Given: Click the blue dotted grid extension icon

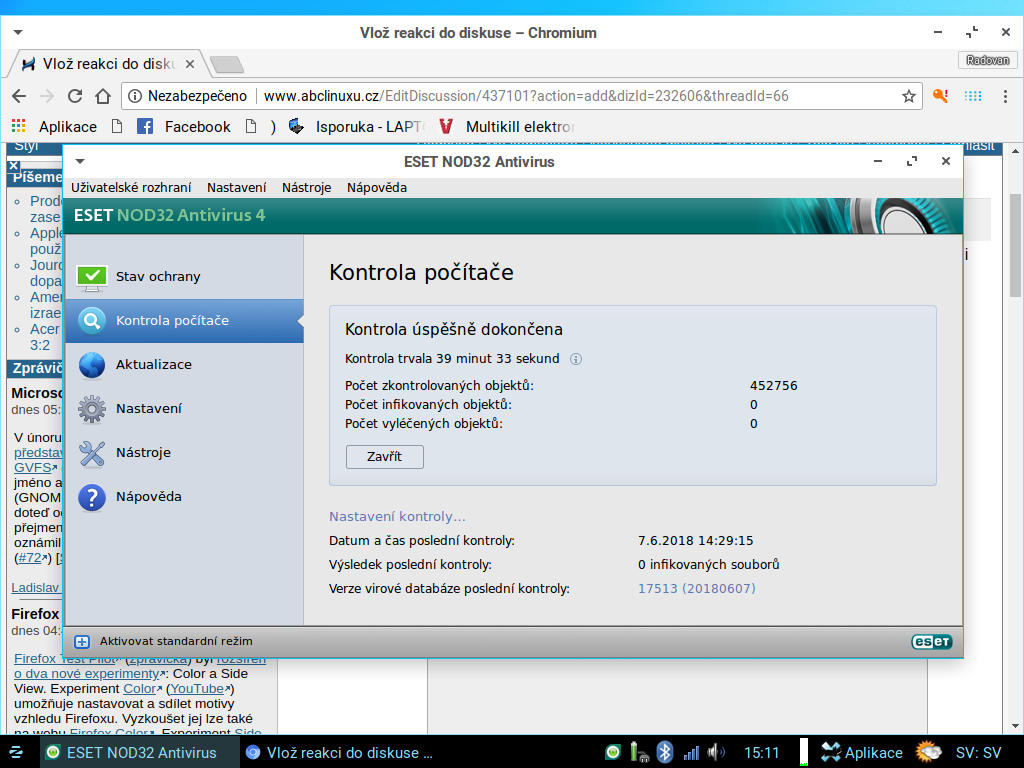Looking at the screenshot, I should 973,96.
